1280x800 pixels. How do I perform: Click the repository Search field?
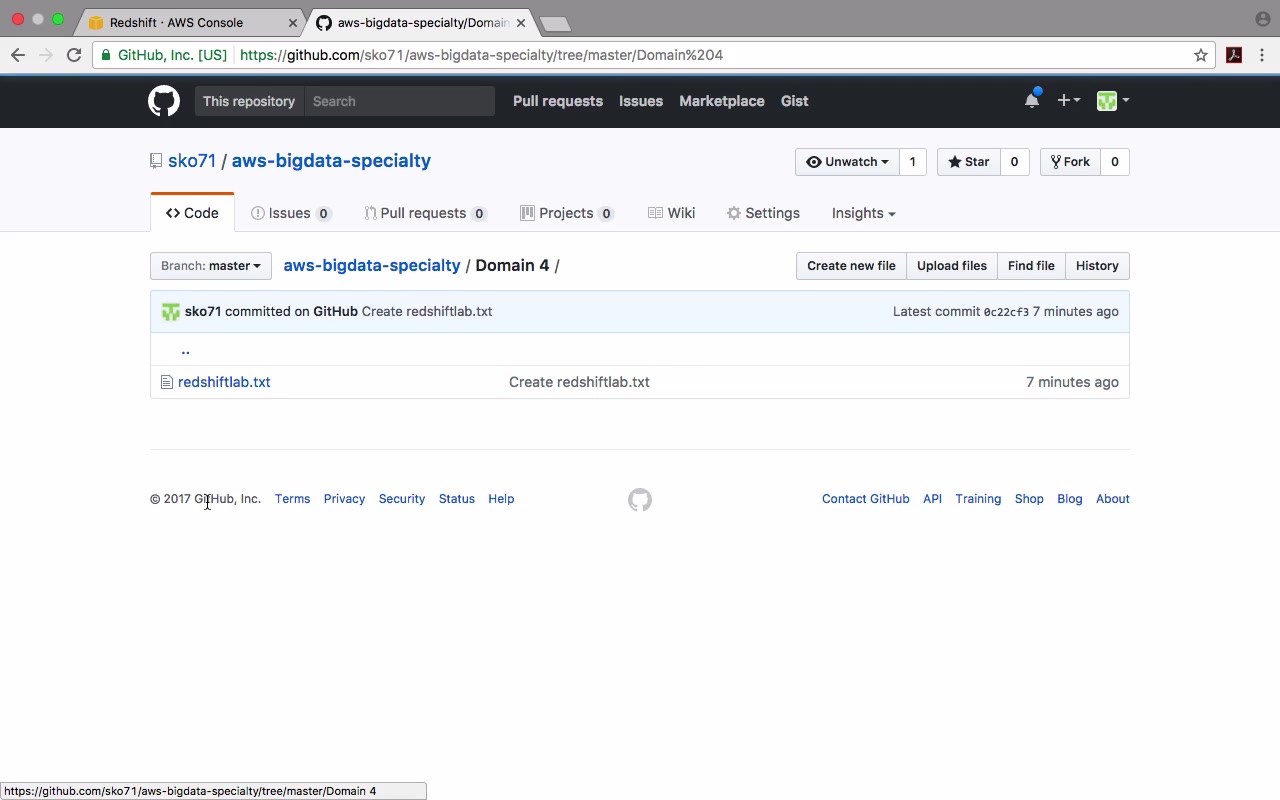pos(400,101)
